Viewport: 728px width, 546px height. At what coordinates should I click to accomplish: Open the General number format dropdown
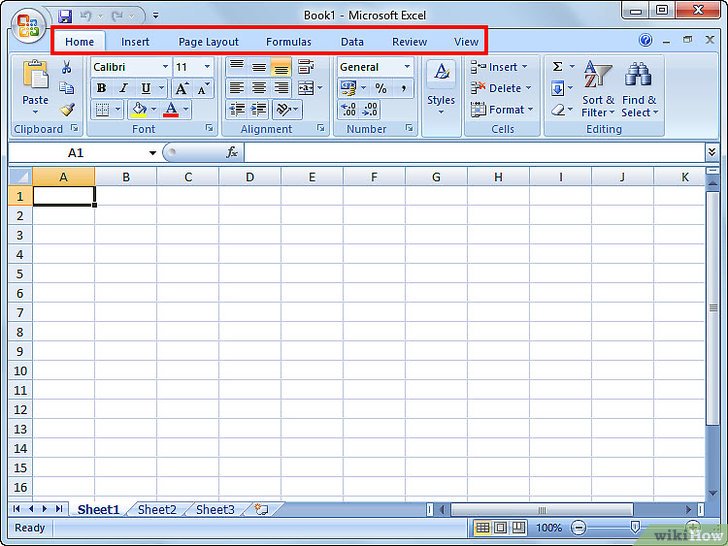407,67
